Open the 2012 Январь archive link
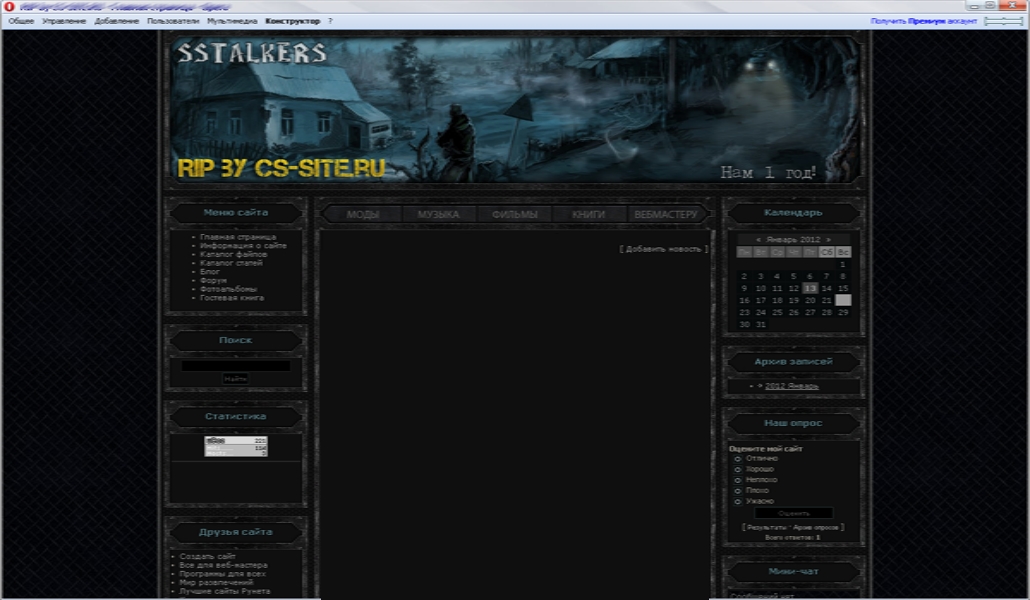This screenshot has height=600, width=1030. [x=792, y=386]
